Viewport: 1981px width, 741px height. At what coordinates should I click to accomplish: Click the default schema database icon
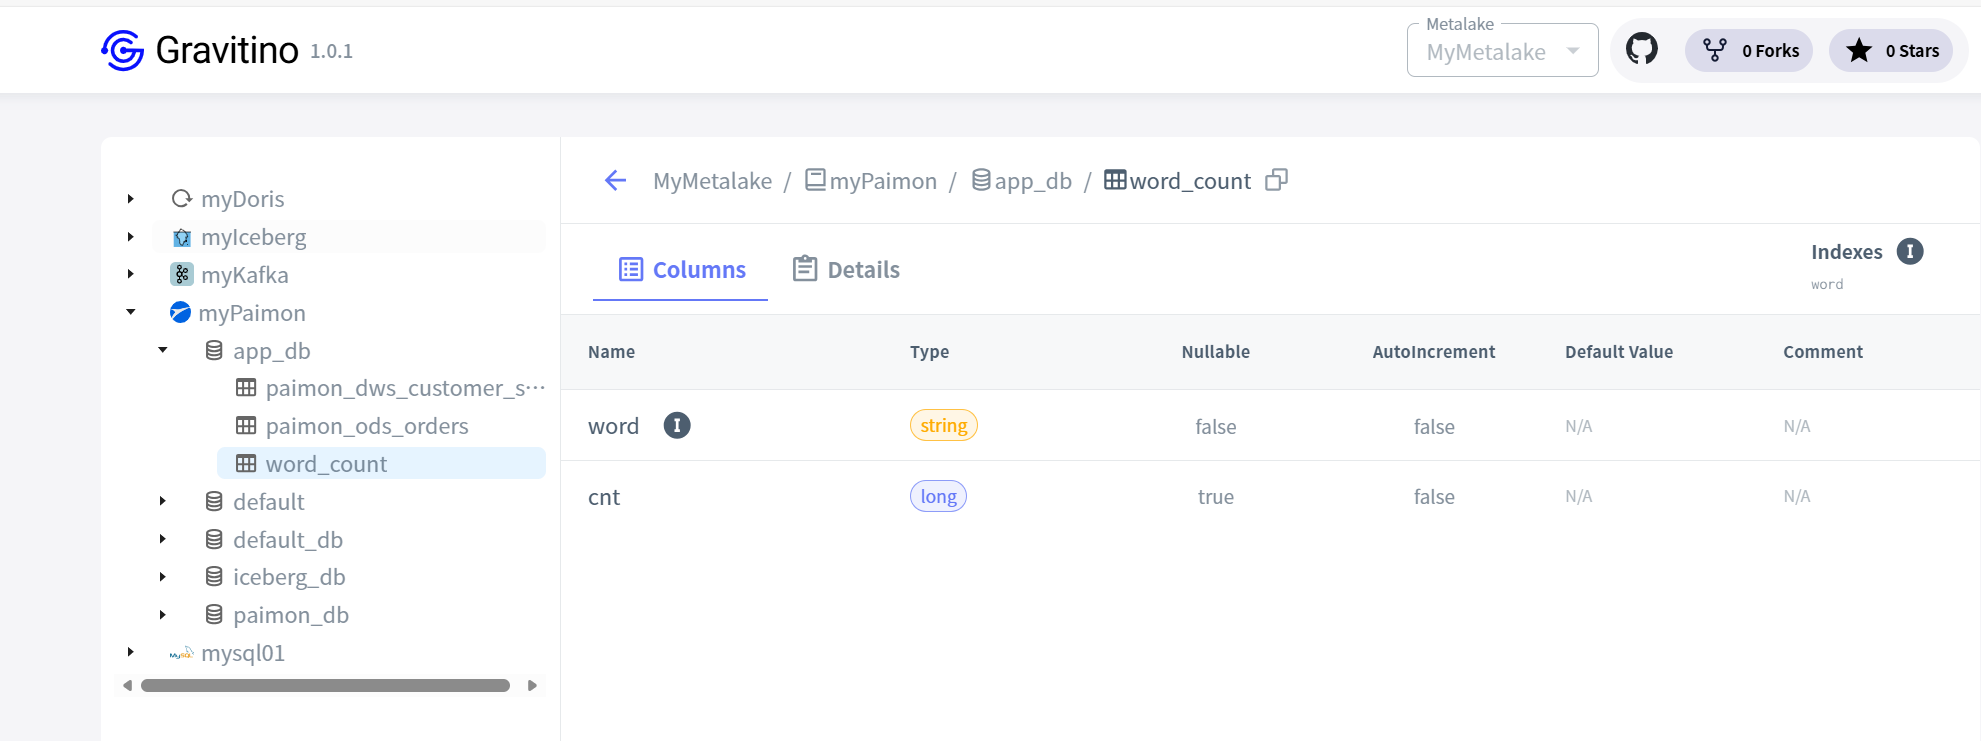(214, 501)
